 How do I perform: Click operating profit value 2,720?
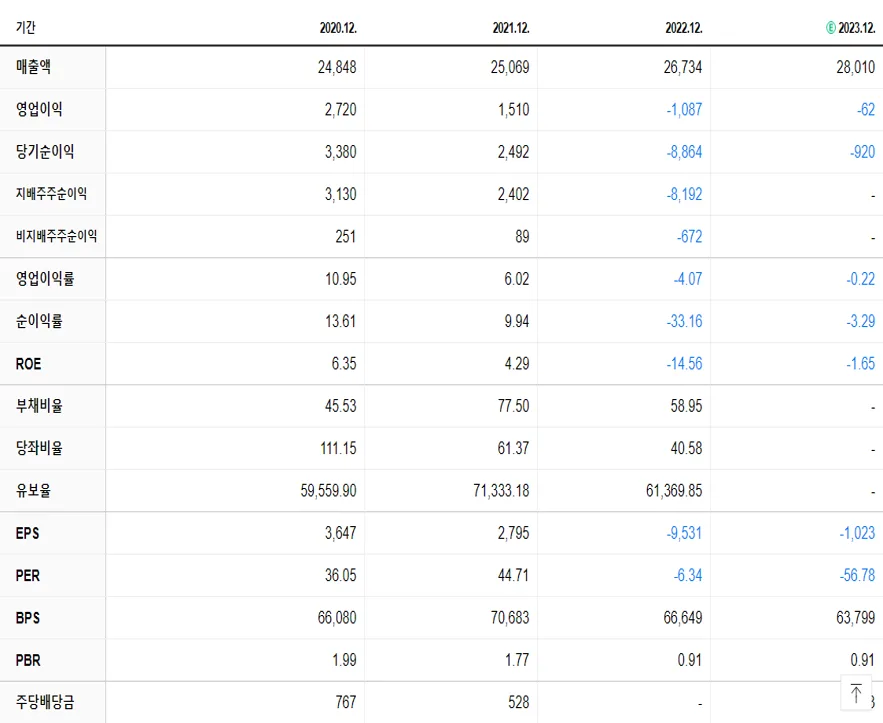pos(340,110)
